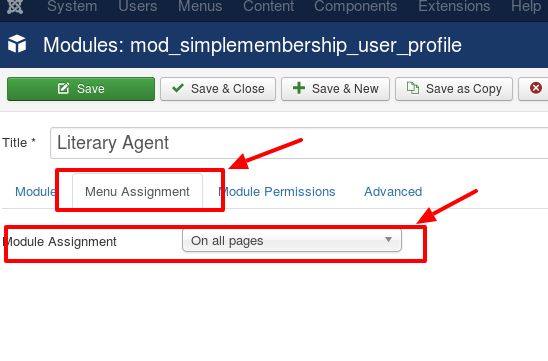Open the Module Assignment dropdown
The width and height of the screenshot is (548, 361).
(x=292, y=240)
